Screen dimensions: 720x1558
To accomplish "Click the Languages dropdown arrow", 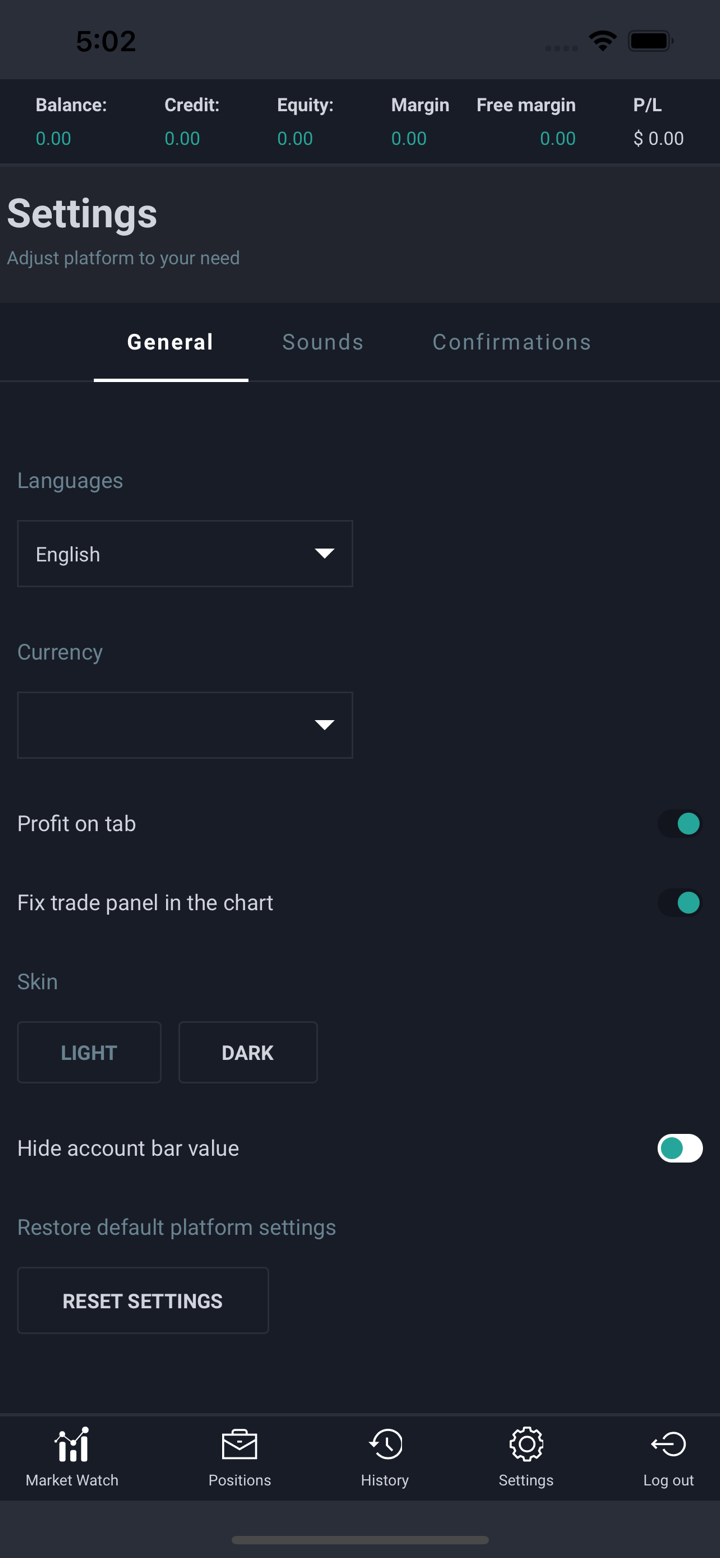I will [324, 554].
